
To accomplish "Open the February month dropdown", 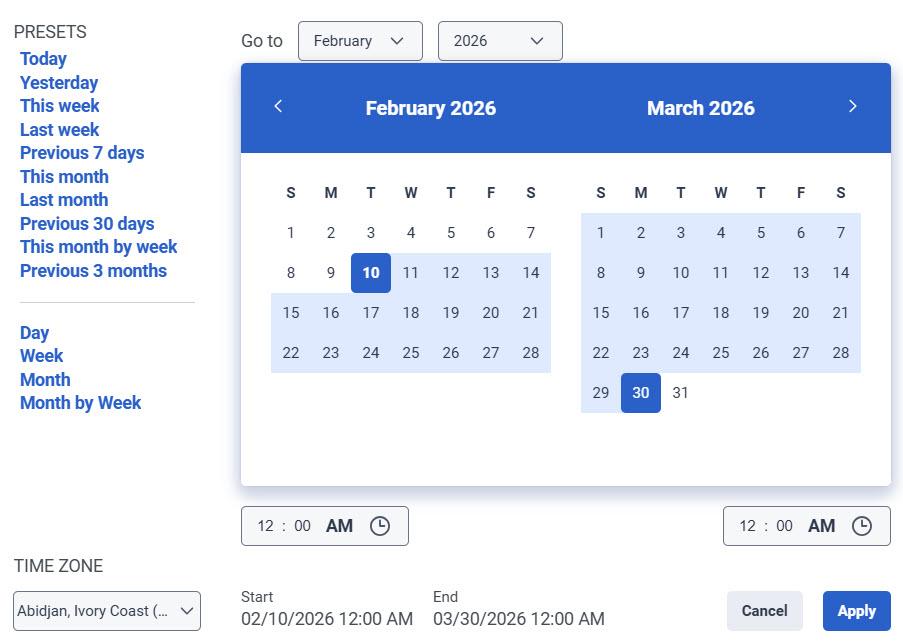I will [x=360, y=41].
